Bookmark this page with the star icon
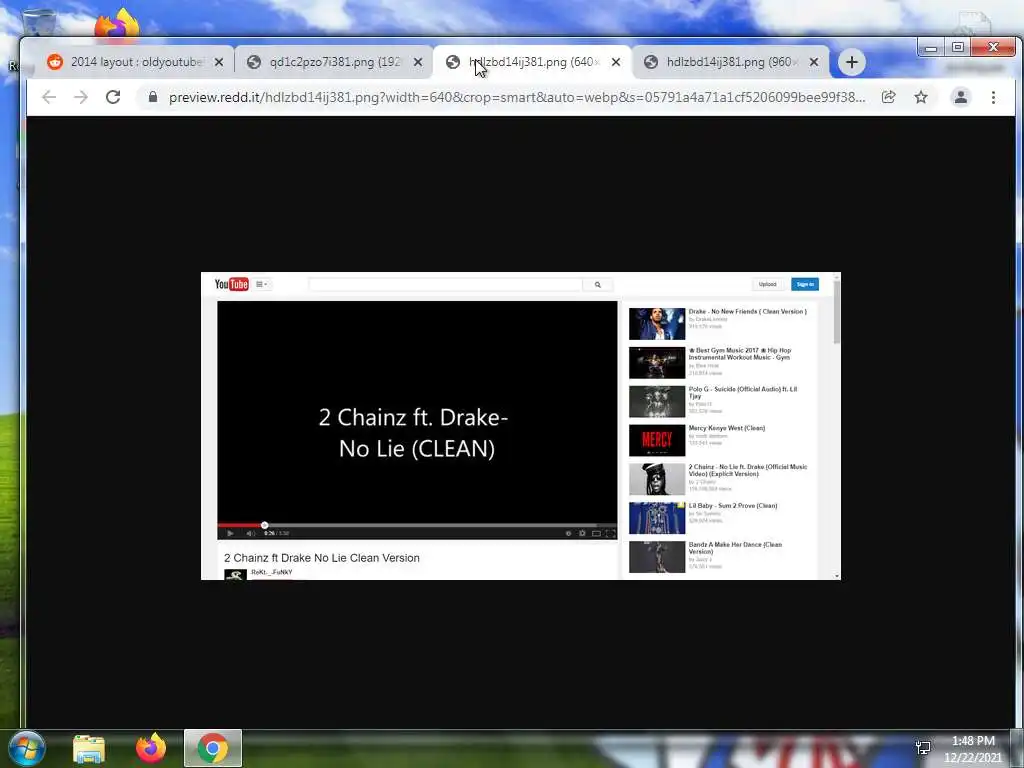Viewport: 1024px width, 768px height. [x=921, y=97]
